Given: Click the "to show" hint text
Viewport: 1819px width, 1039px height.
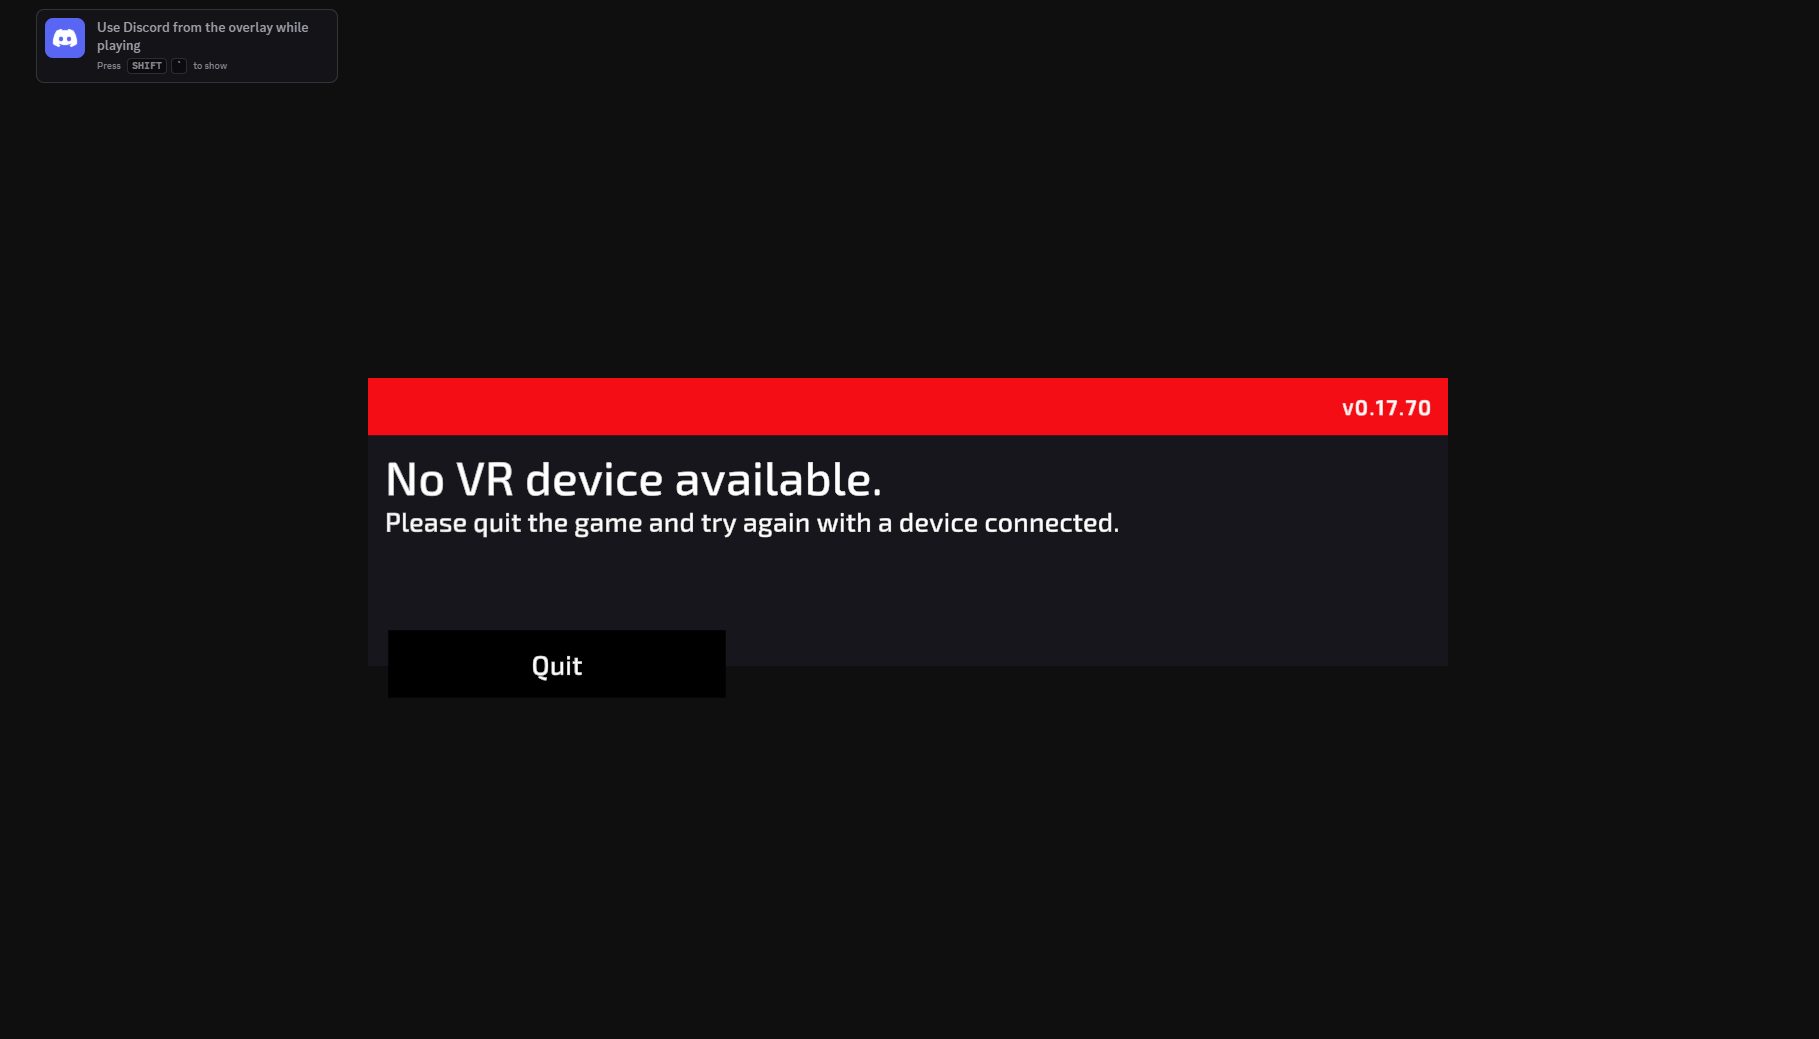Looking at the screenshot, I should tap(210, 66).
